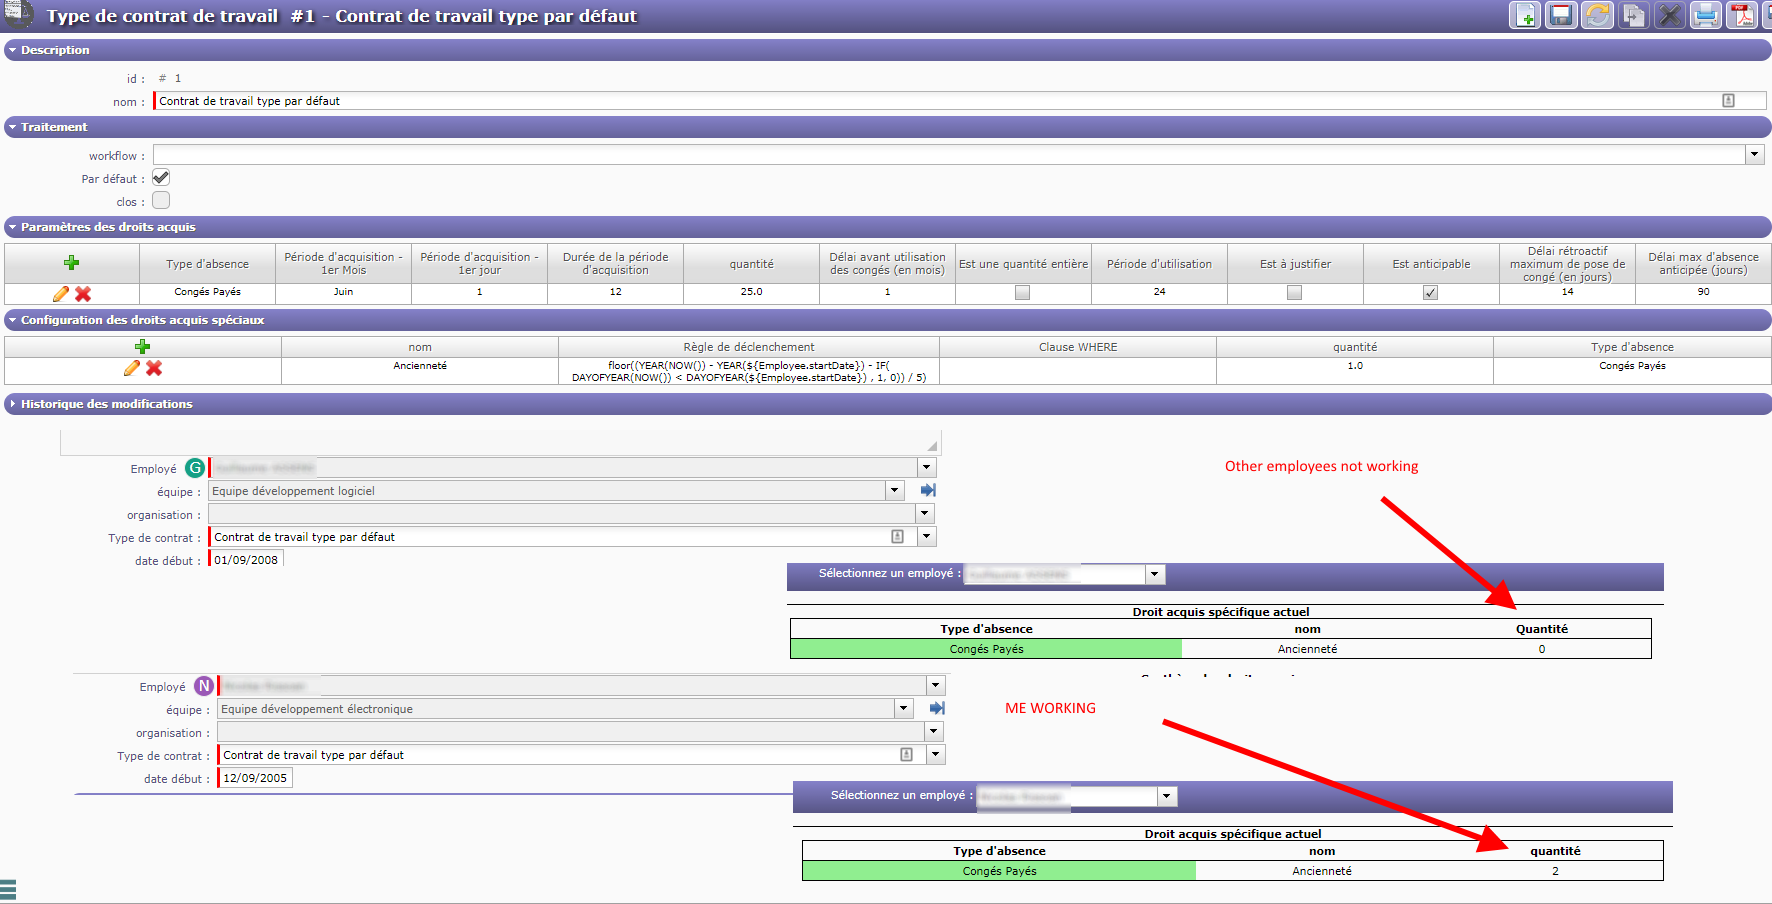Add a new acquired rights parameter row
This screenshot has width=1772, height=904.
tap(71, 263)
